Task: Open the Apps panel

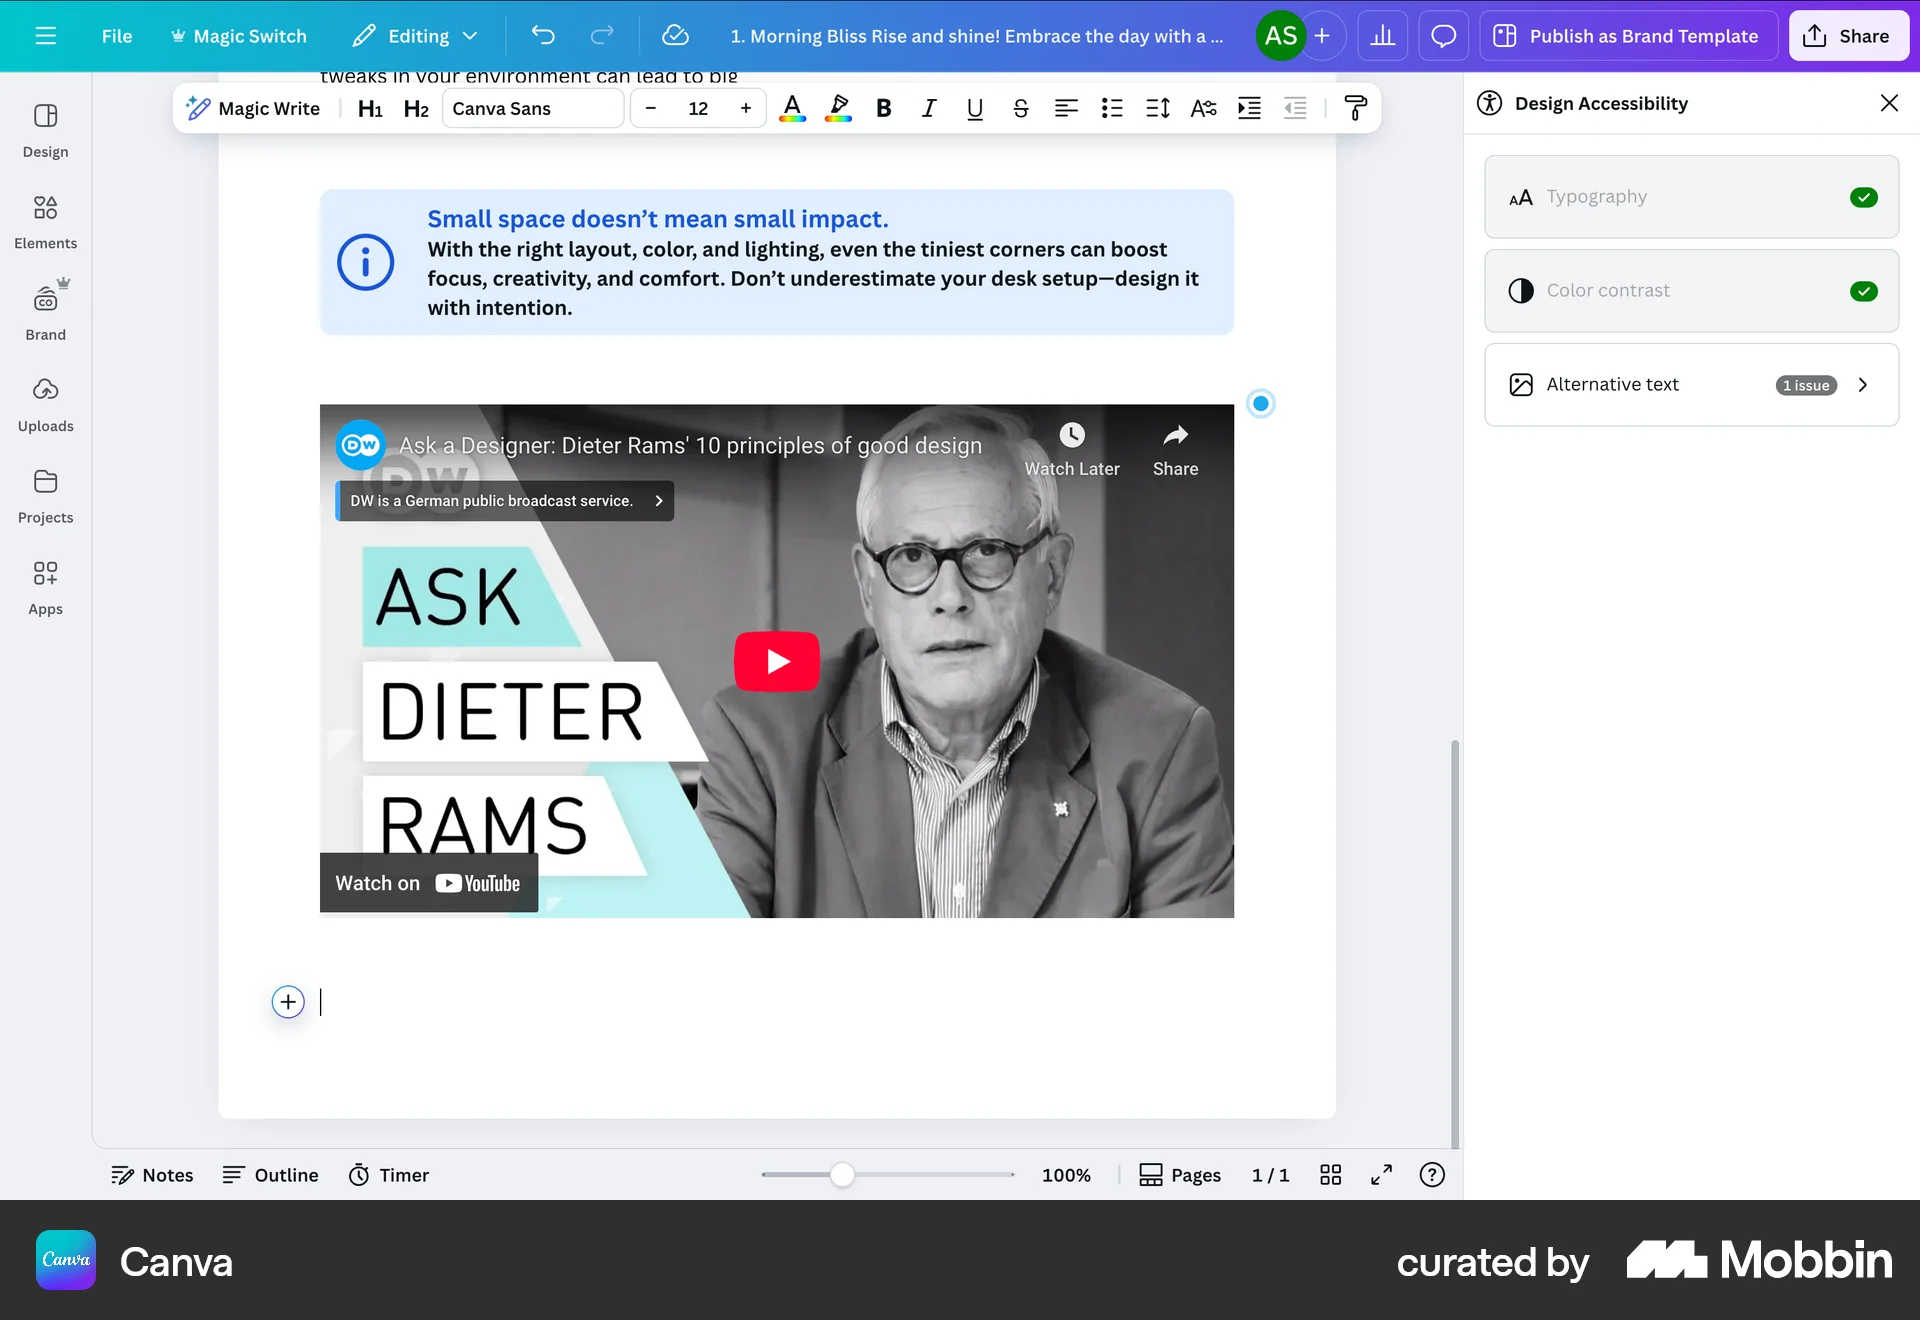Action: point(45,587)
